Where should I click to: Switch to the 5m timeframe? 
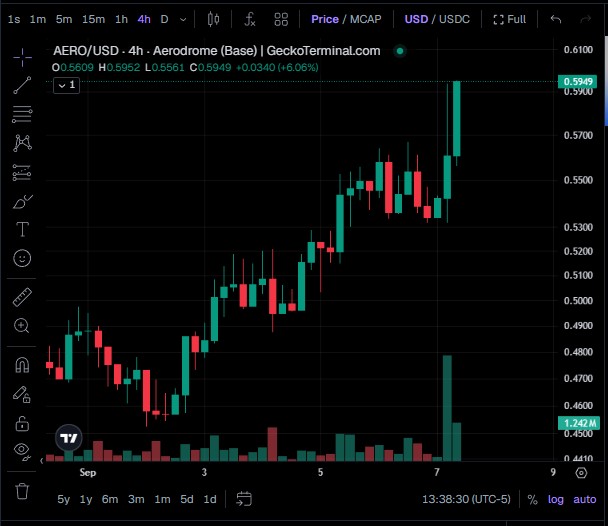[64, 19]
